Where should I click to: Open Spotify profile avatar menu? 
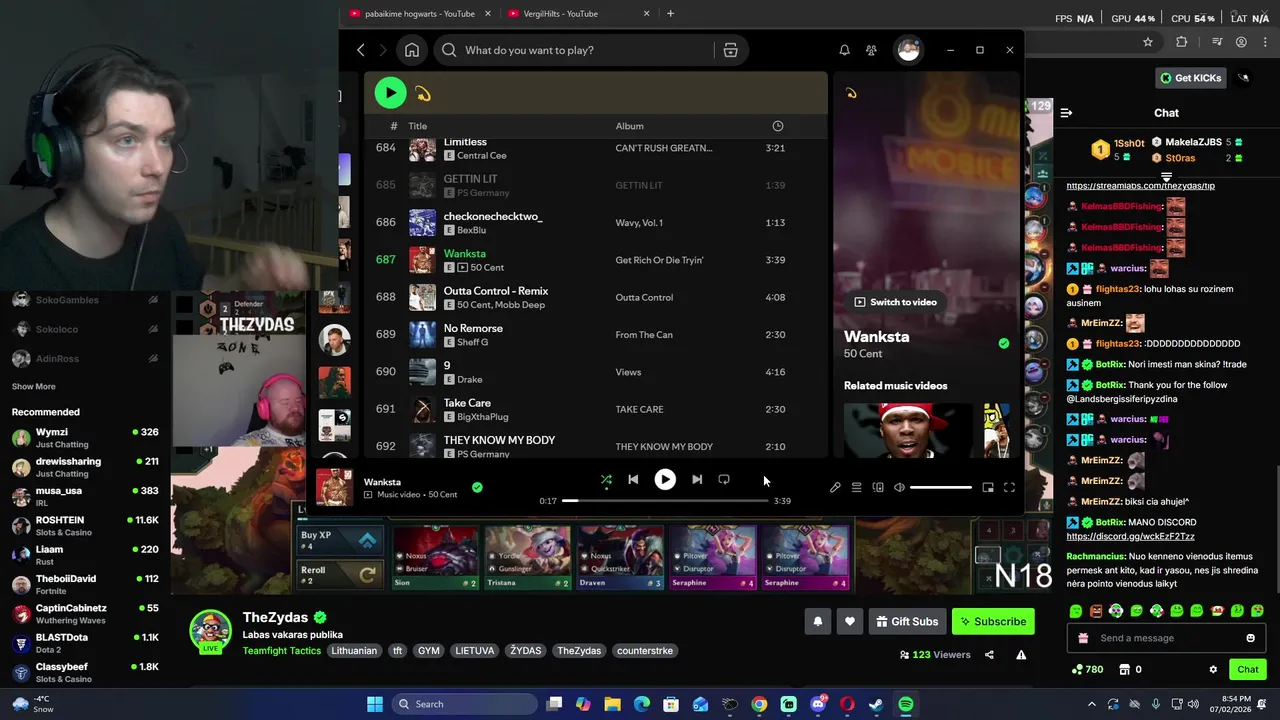coord(908,50)
